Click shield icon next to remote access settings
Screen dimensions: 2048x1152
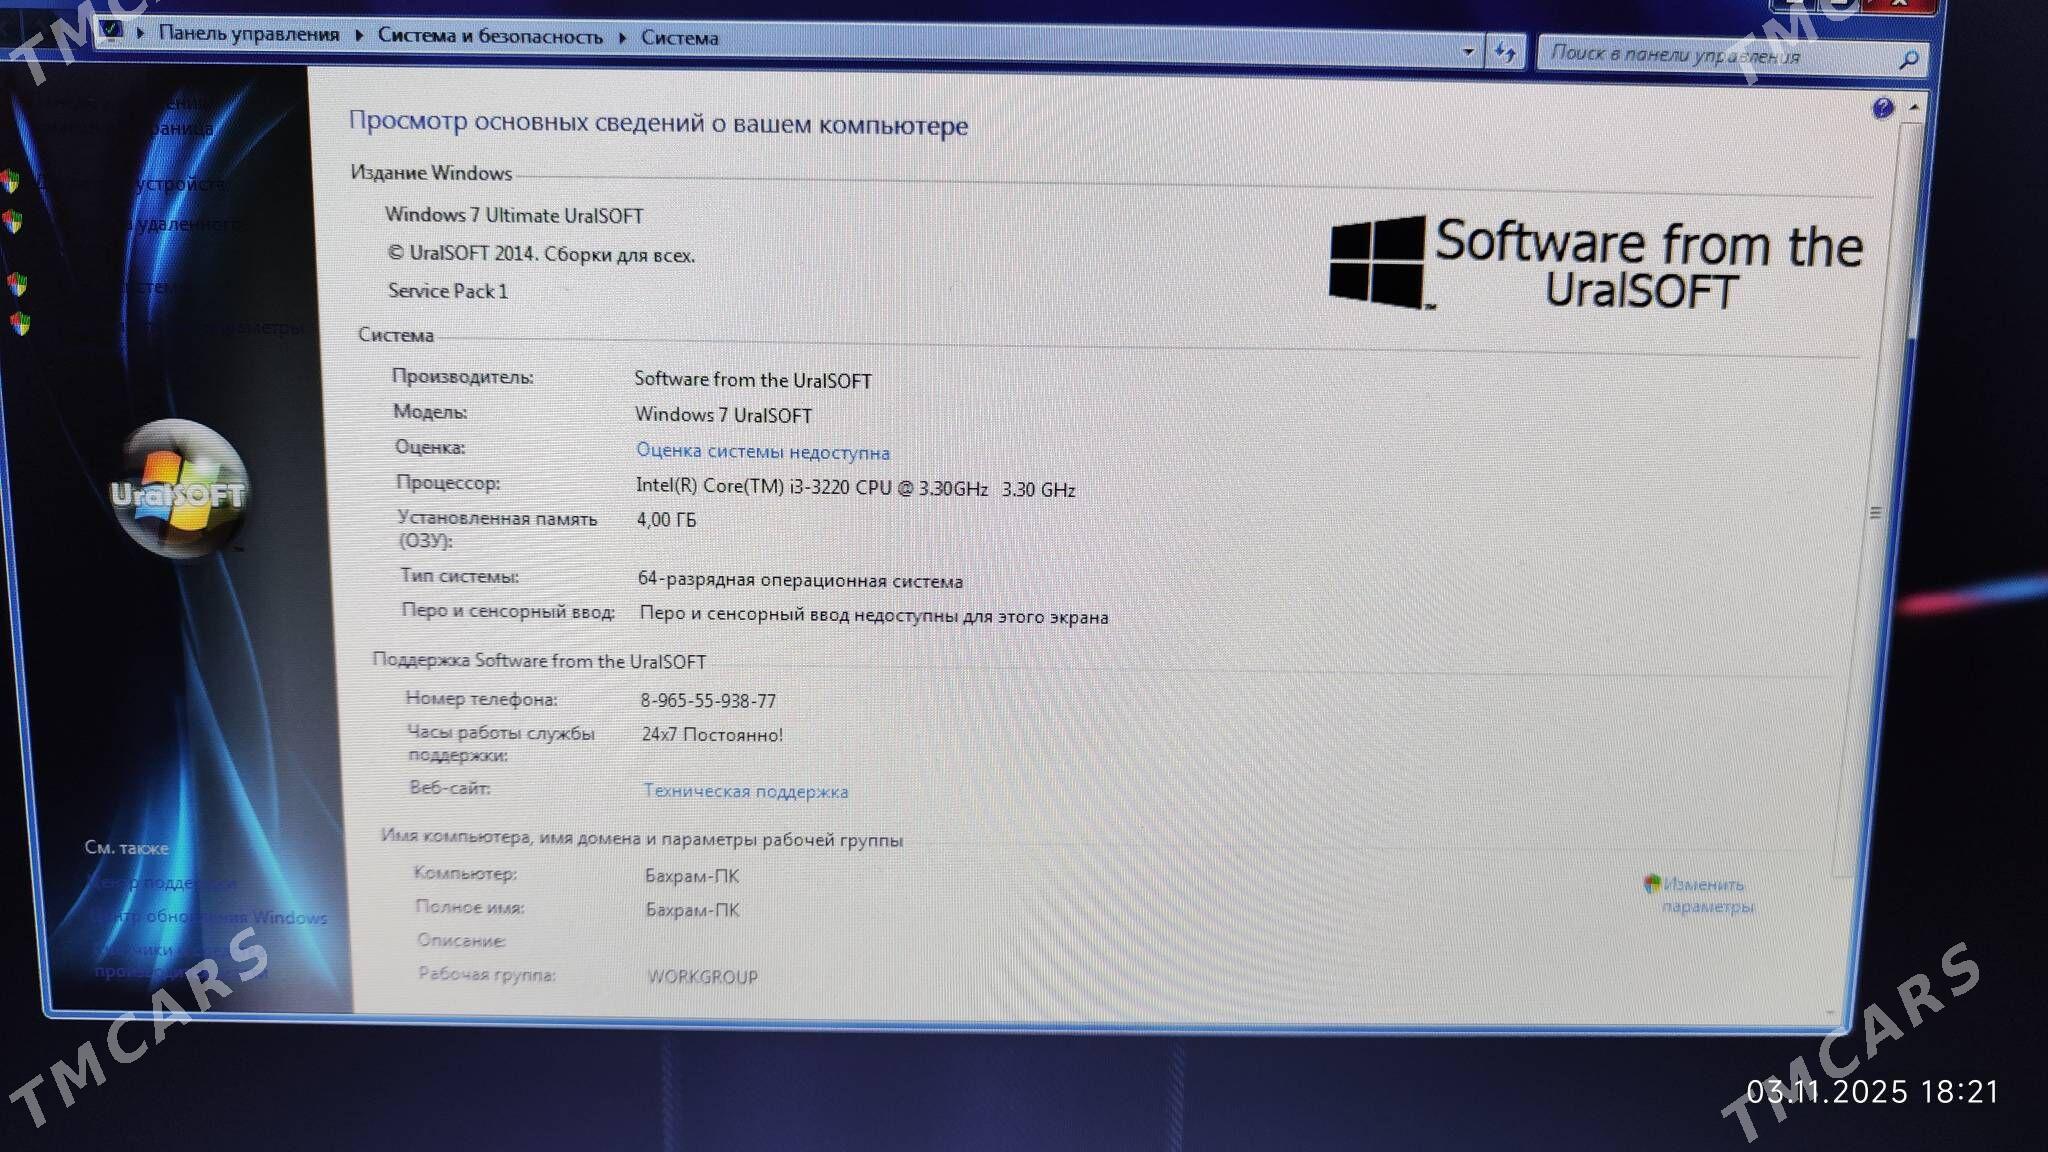pos(13,221)
